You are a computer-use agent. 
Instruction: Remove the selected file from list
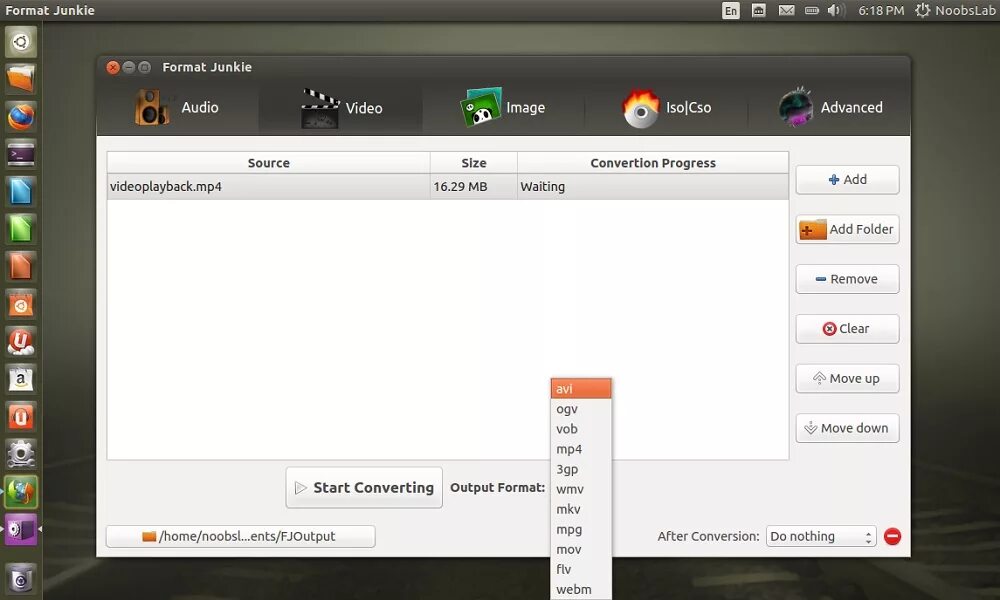pyautogui.click(x=847, y=279)
